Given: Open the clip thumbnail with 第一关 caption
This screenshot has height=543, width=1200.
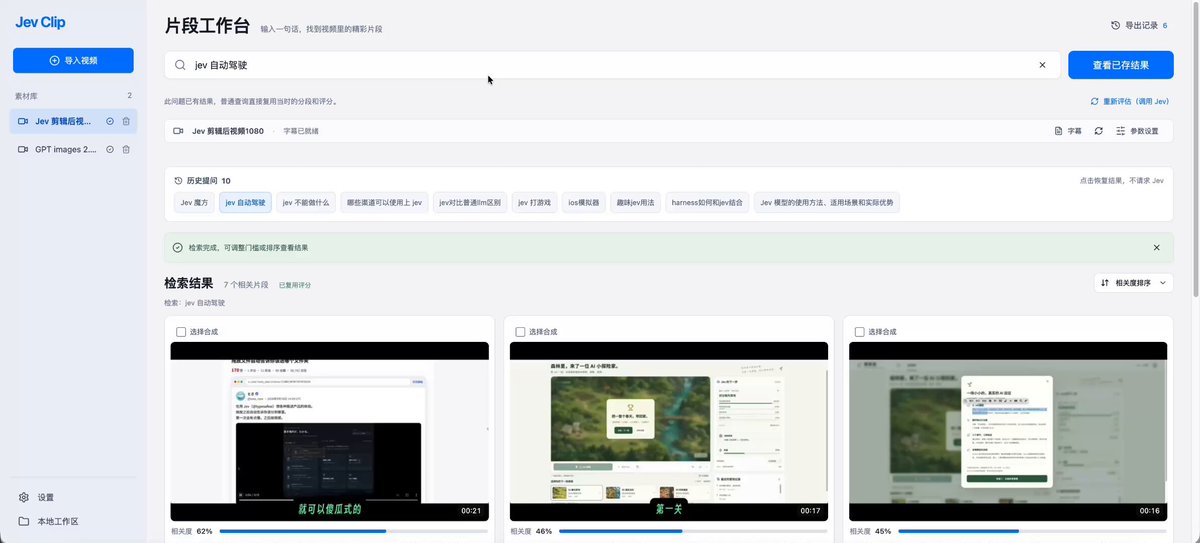Looking at the screenshot, I should [669, 431].
